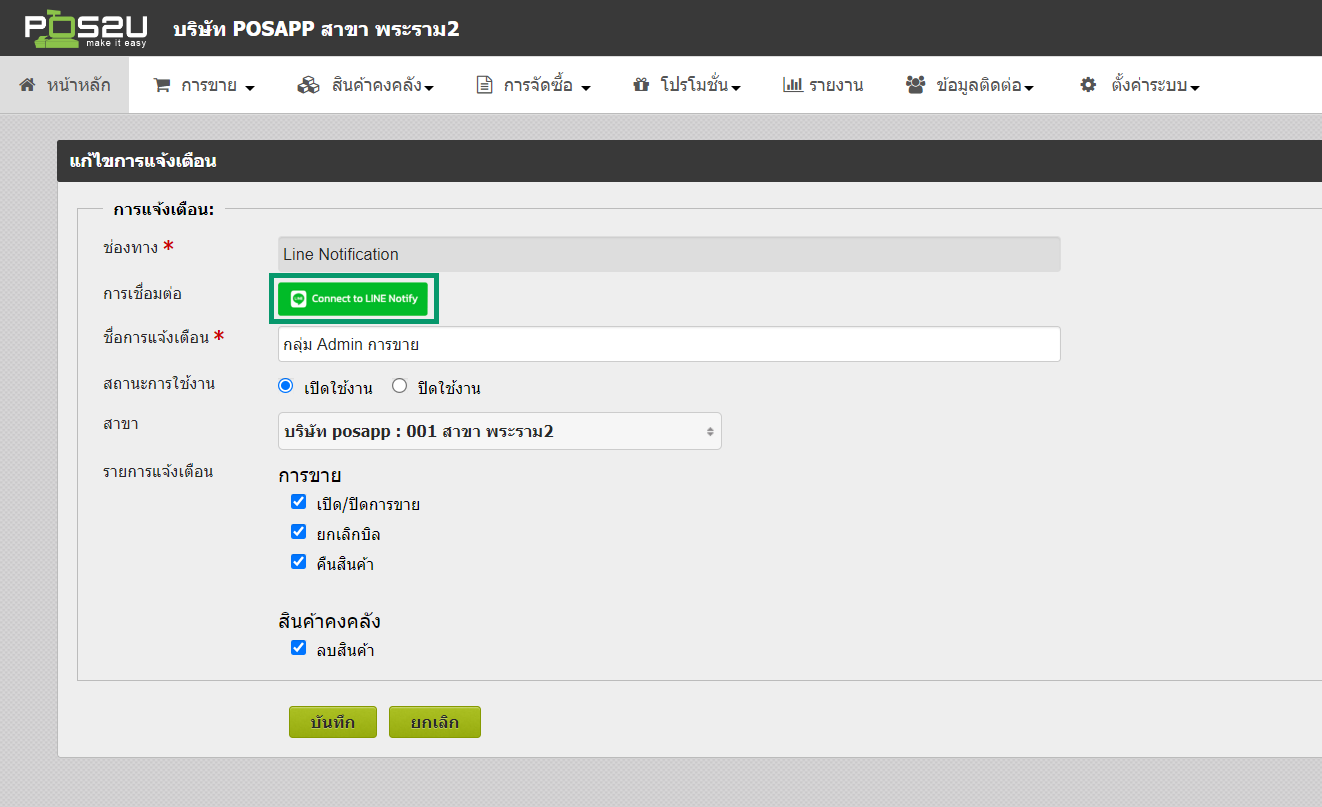Click the ยกเลิกบิล label text
The width and height of the screenshot is (1322, 807).
click(x=348, y=534)
